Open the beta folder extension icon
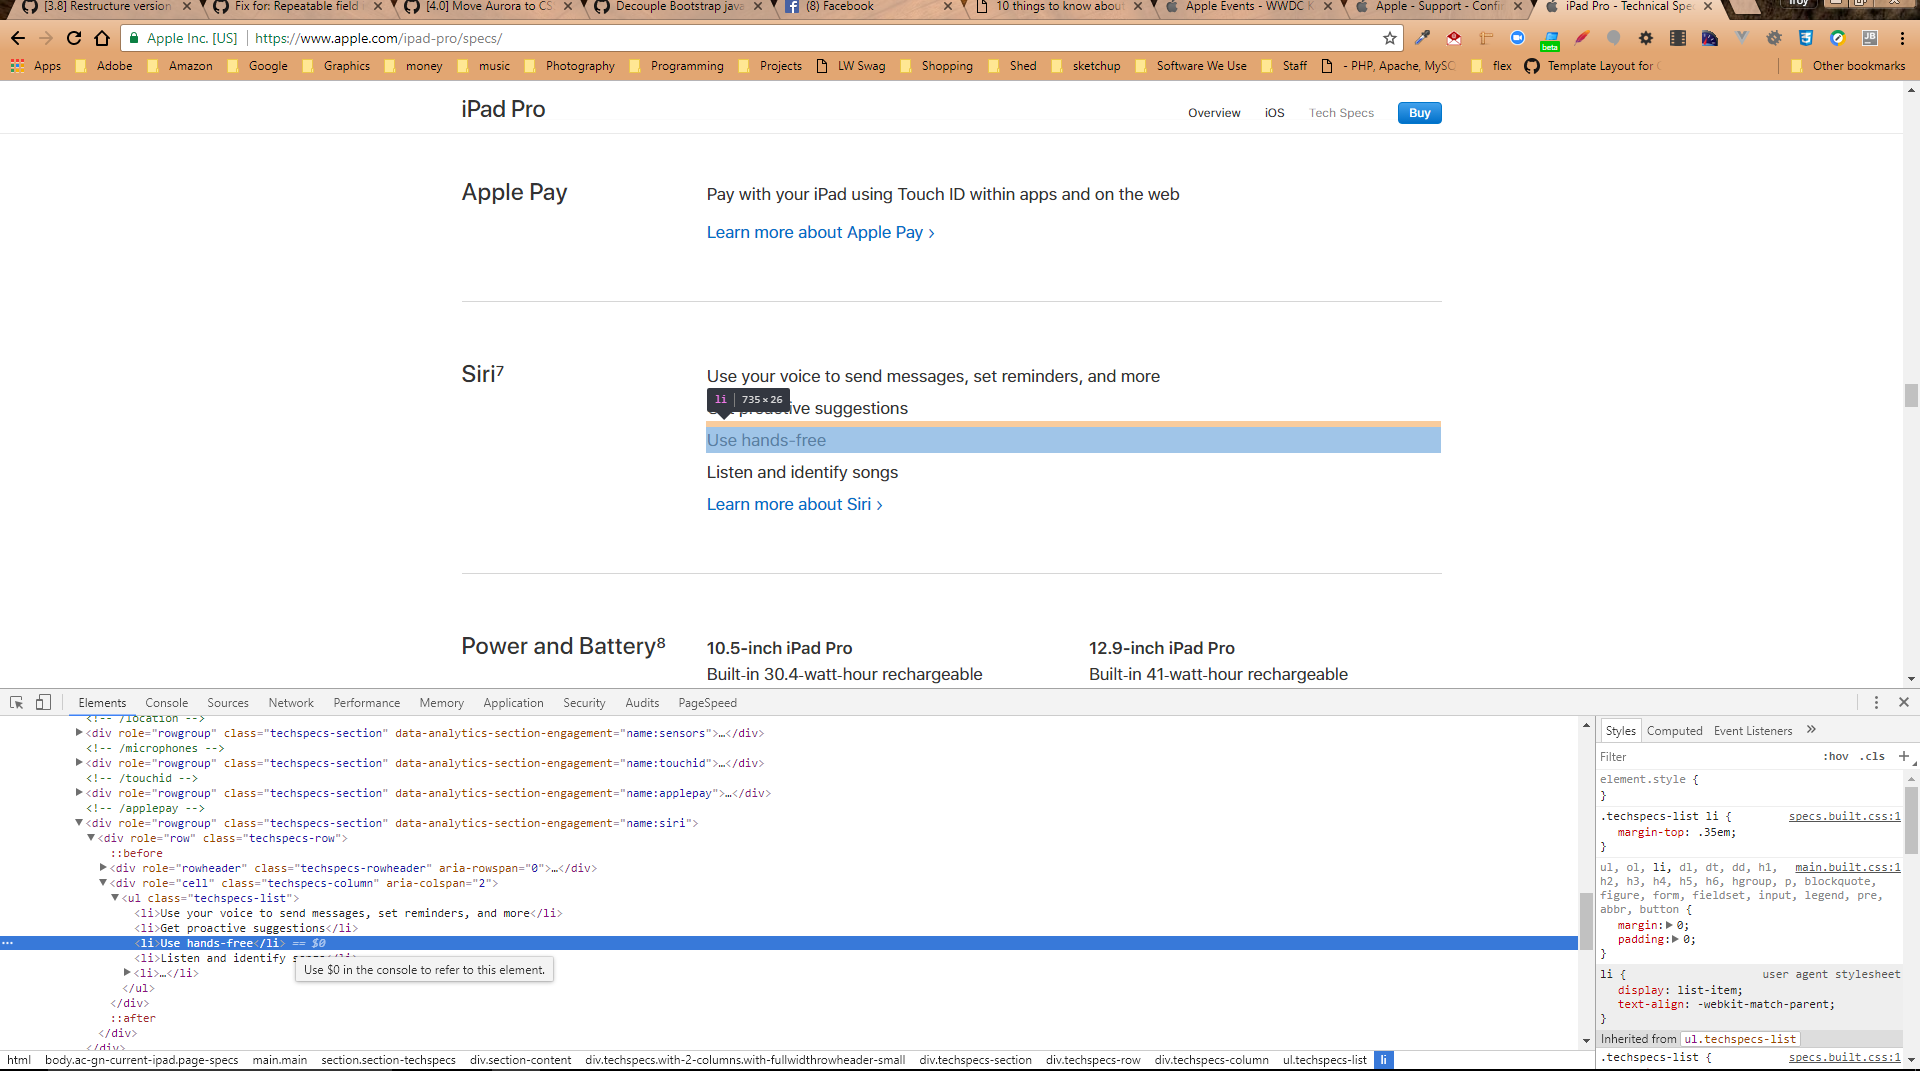This screenshot has width=1920, height=1071. point(1550,40)
